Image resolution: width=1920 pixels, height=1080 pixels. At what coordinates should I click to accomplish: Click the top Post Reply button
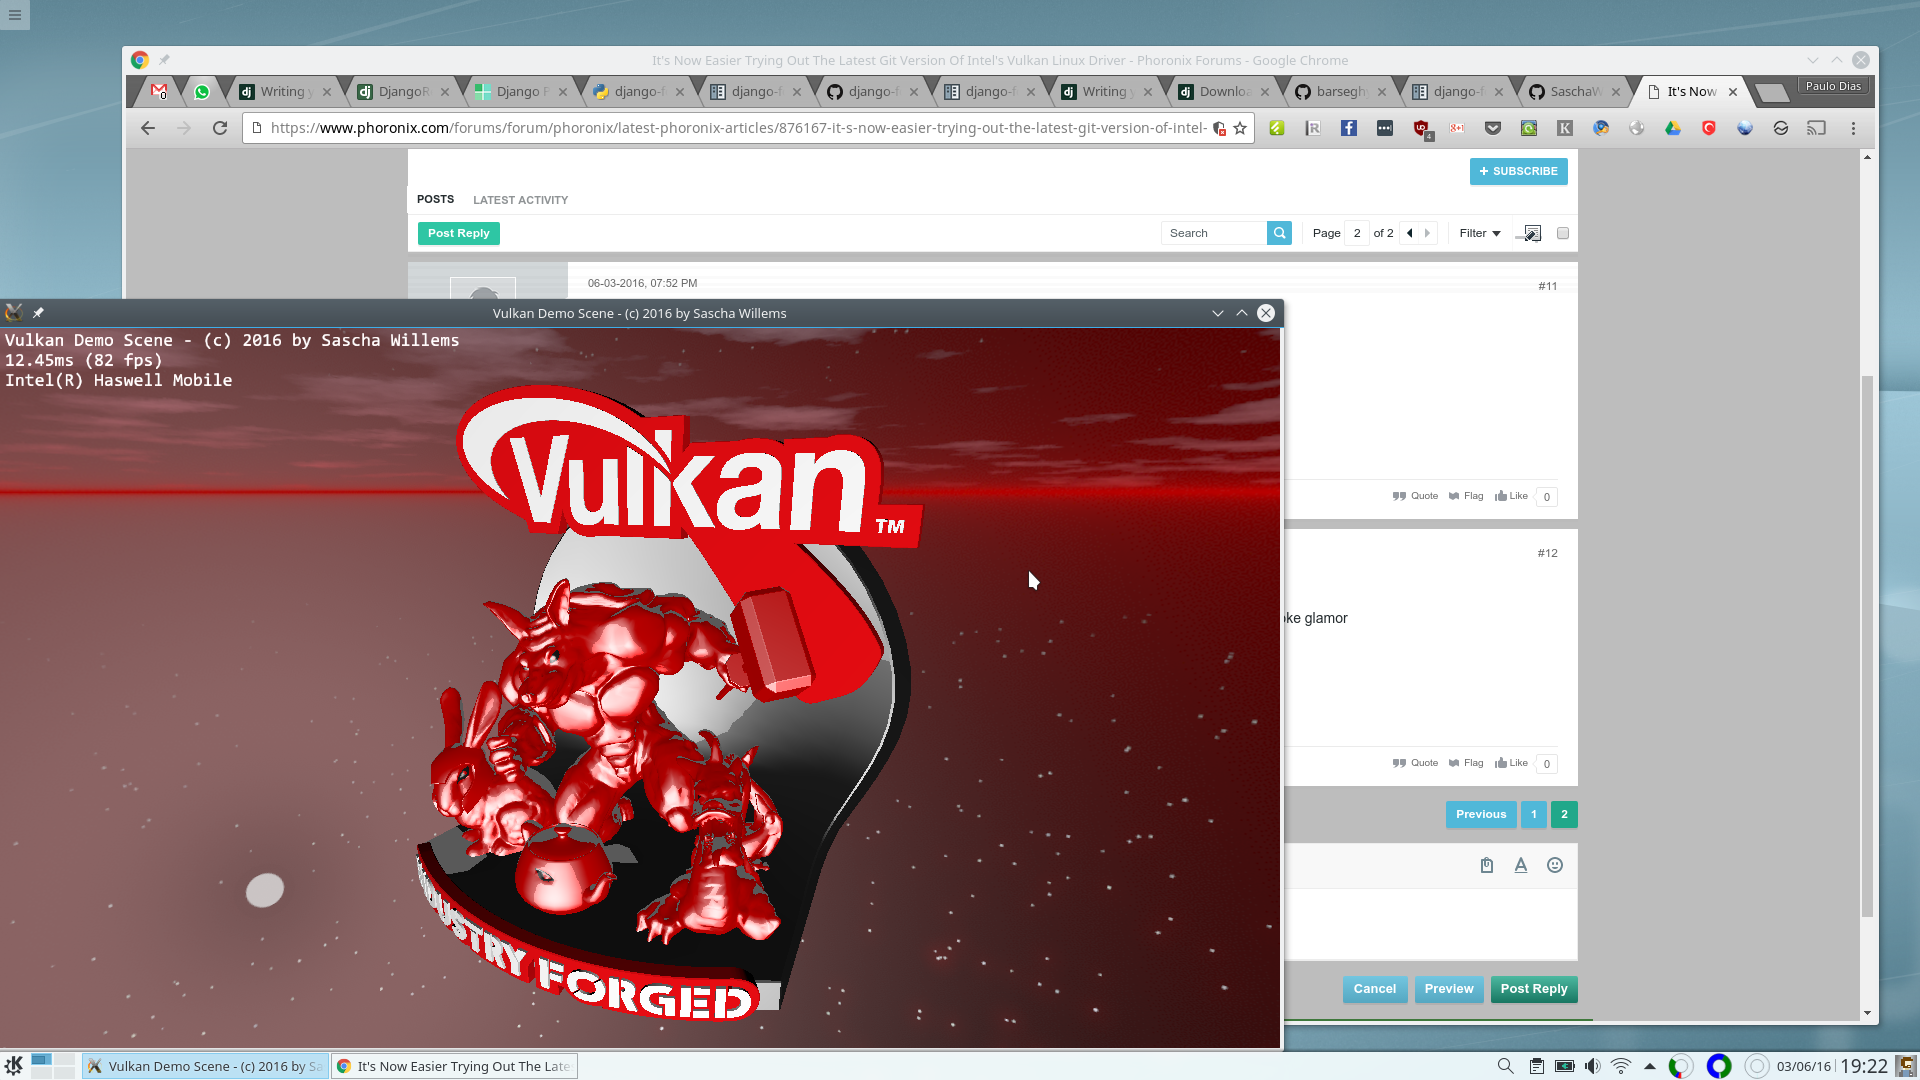[x=459, y=233]
